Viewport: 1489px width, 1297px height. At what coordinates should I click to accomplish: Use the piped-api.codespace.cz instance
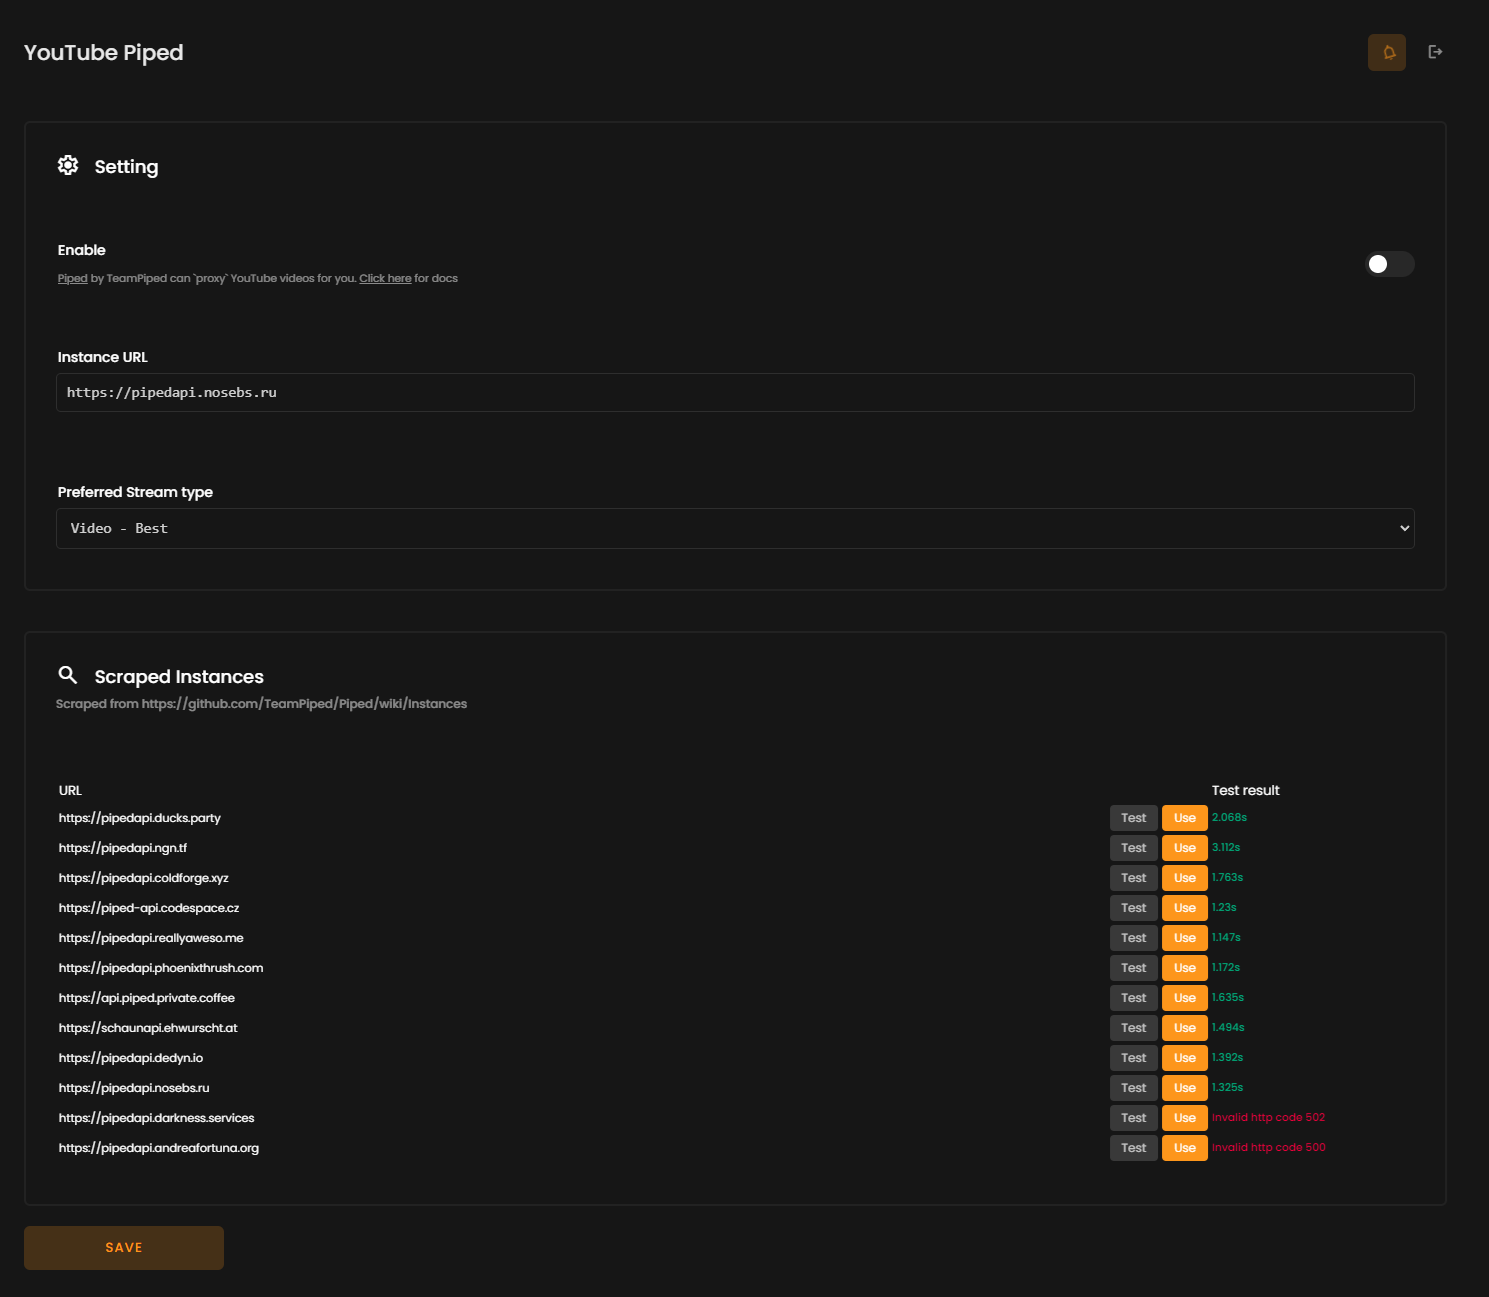[x=1185, y=908]
